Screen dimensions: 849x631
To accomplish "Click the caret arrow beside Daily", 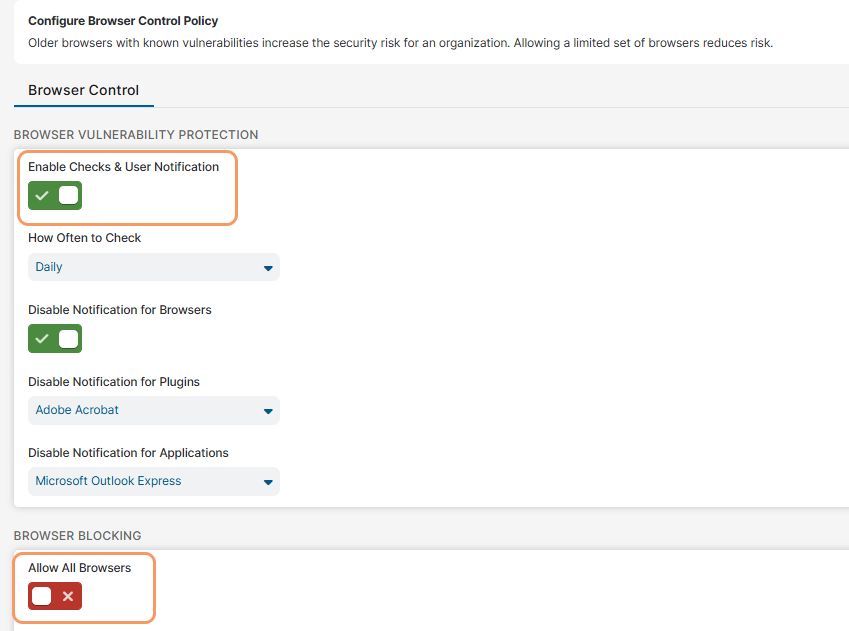I will 267,268.
